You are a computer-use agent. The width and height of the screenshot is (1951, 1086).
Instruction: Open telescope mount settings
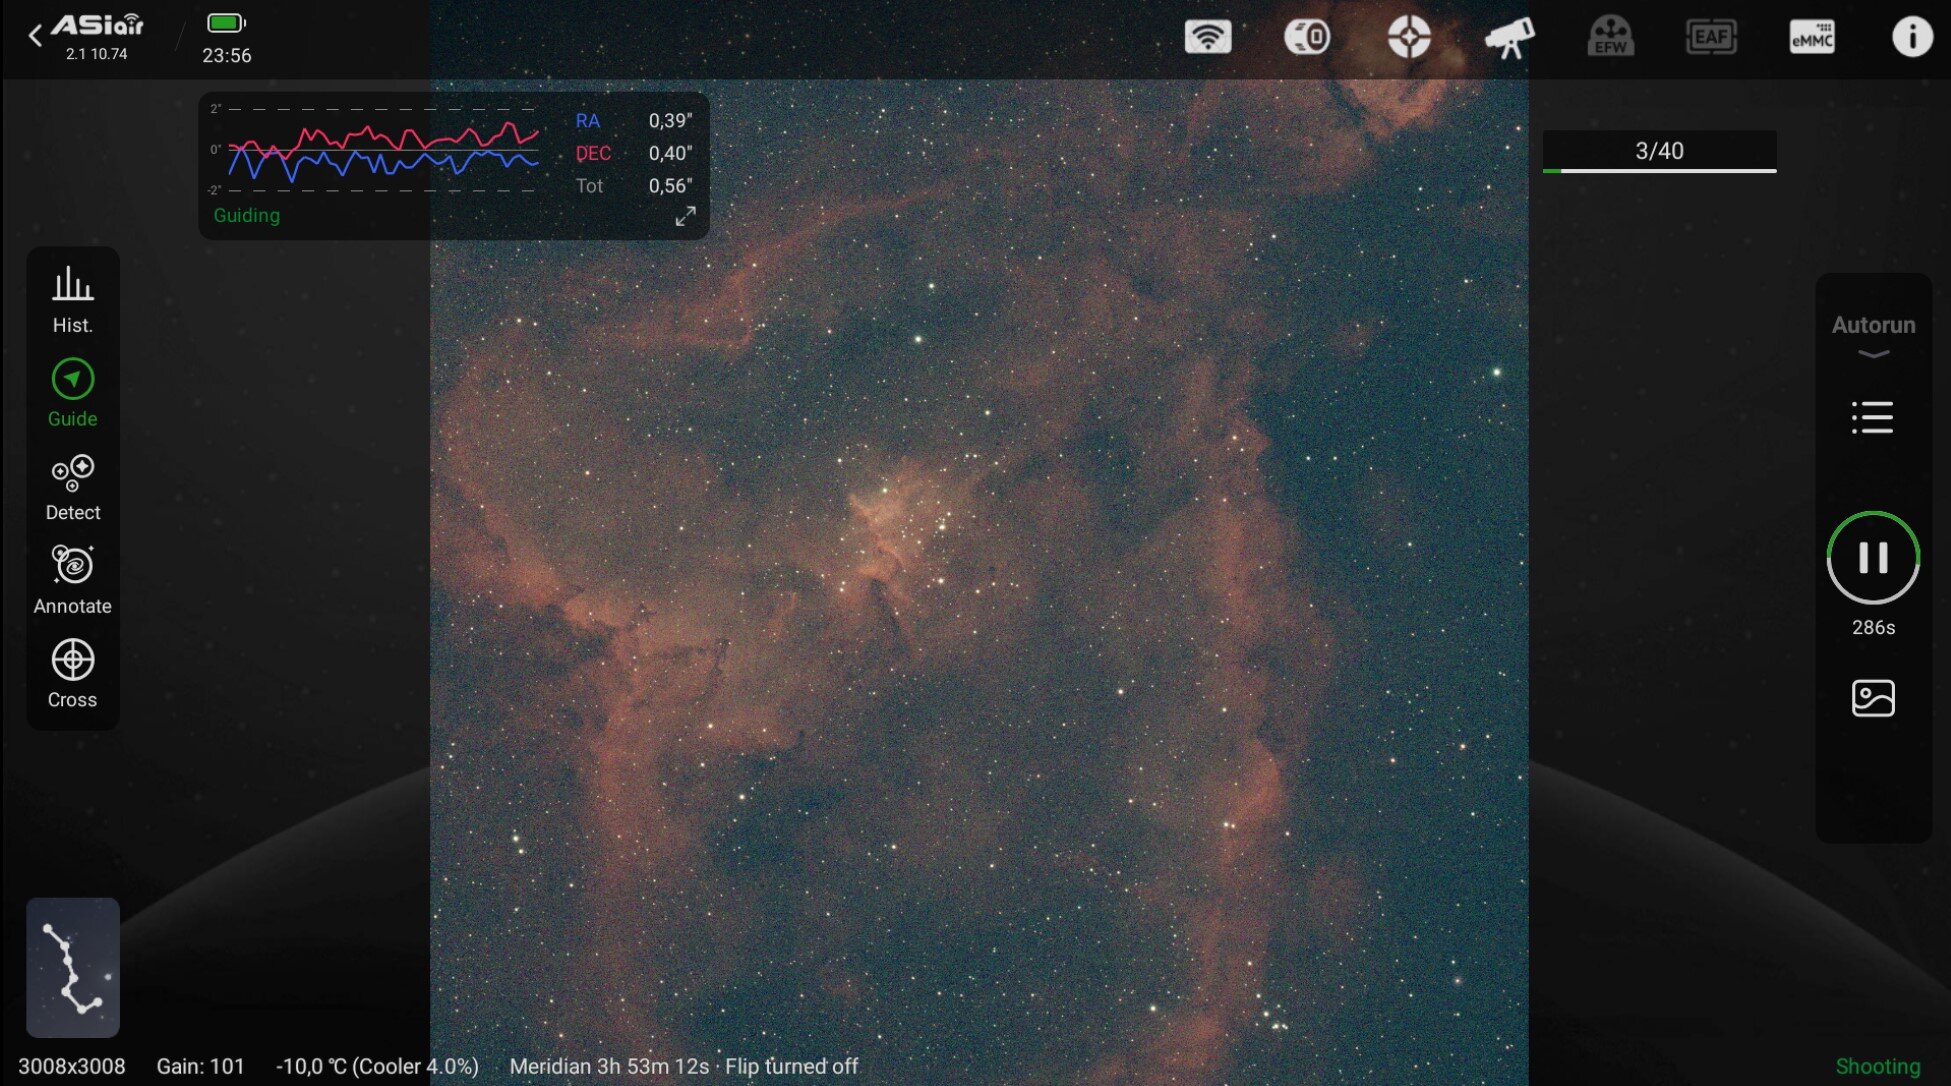1508,37
